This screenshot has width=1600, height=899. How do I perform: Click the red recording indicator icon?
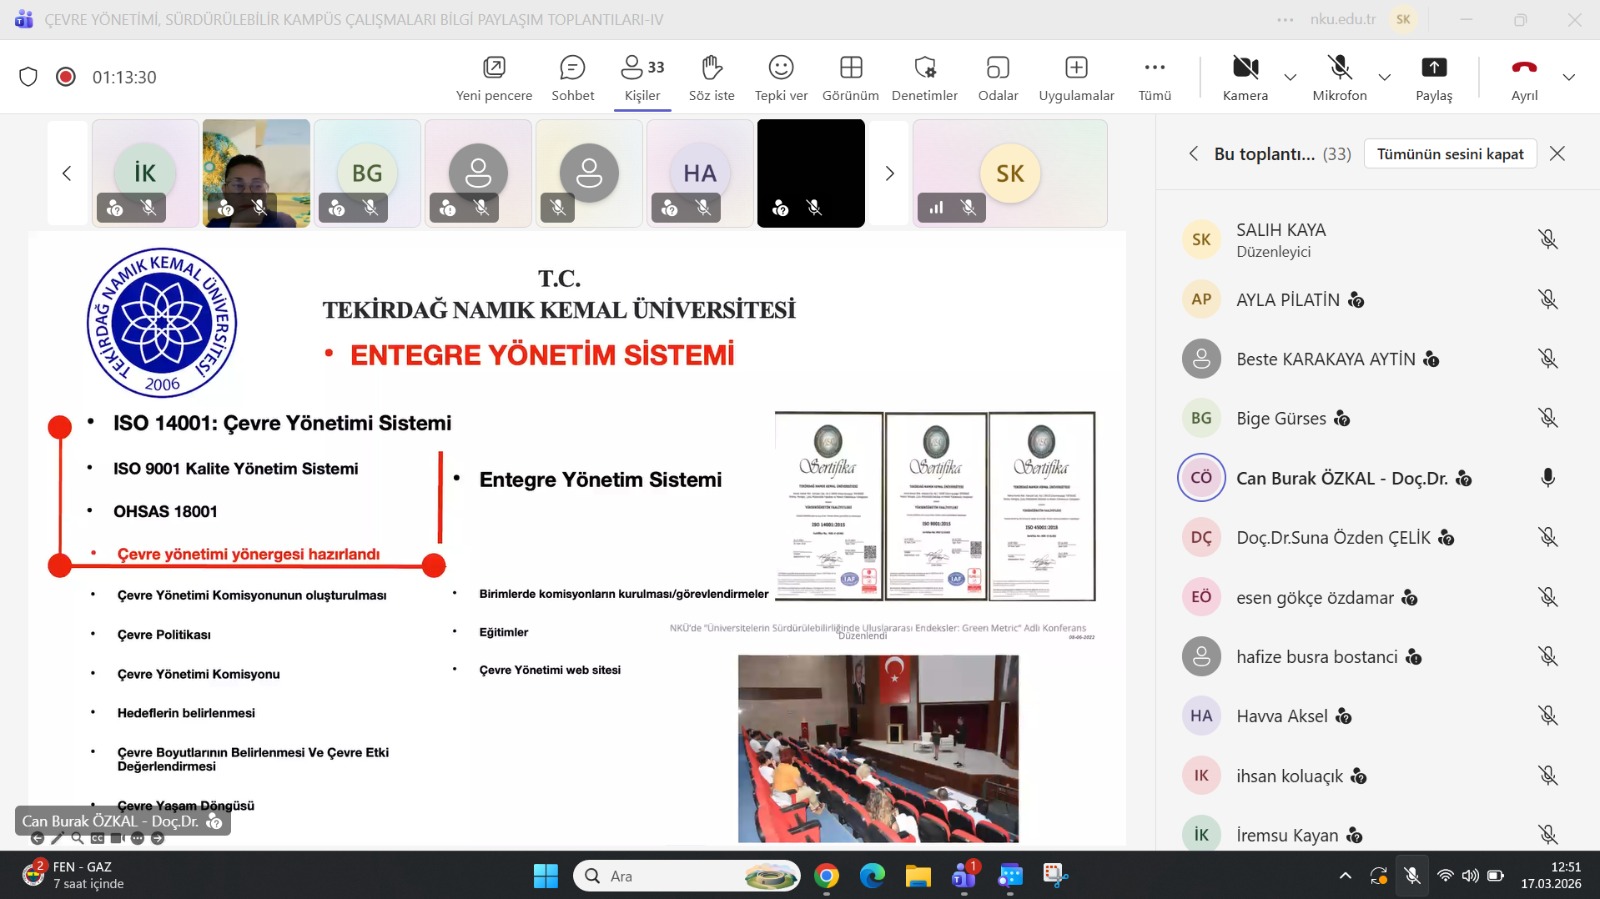pyautogui.click(x=66, y=77)
